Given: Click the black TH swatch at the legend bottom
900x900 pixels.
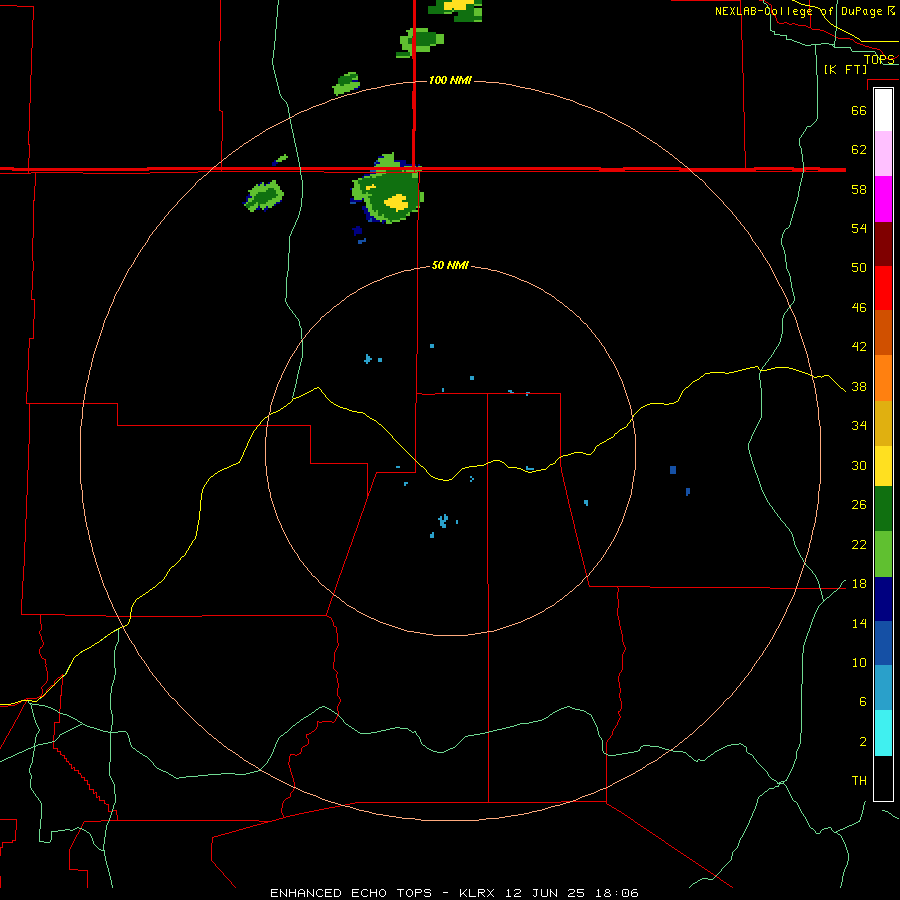Looking at the screenshot, I should point(883,778).
